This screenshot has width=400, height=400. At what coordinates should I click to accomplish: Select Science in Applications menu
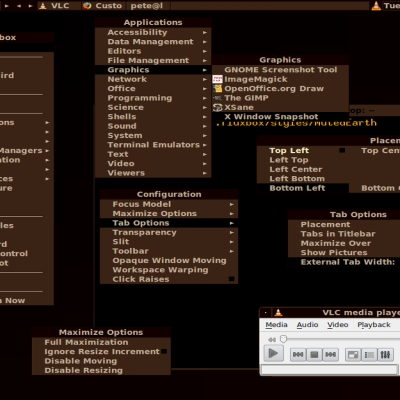pos(153,107)
